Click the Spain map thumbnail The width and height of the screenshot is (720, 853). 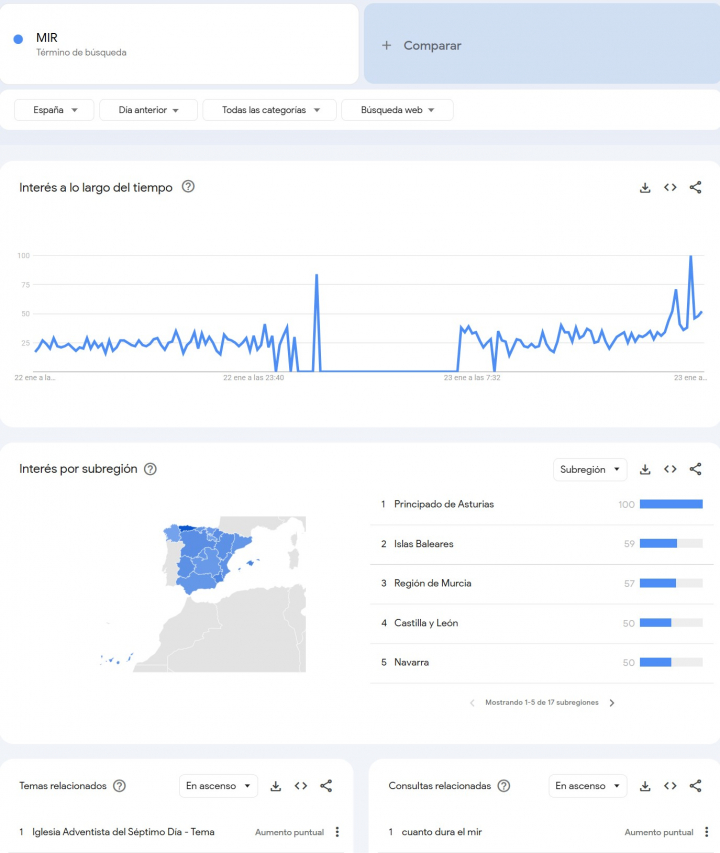pos(203,594)
